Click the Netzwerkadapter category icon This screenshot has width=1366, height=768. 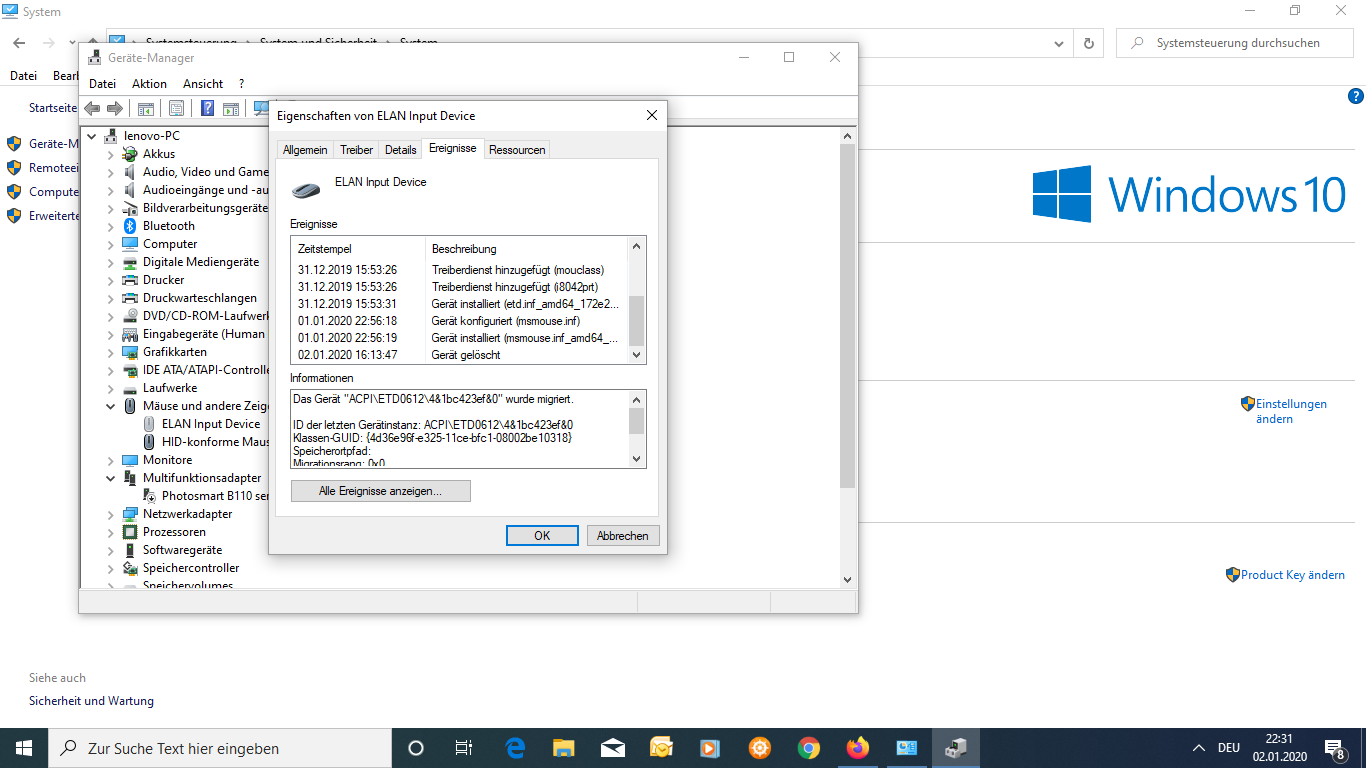130,514
